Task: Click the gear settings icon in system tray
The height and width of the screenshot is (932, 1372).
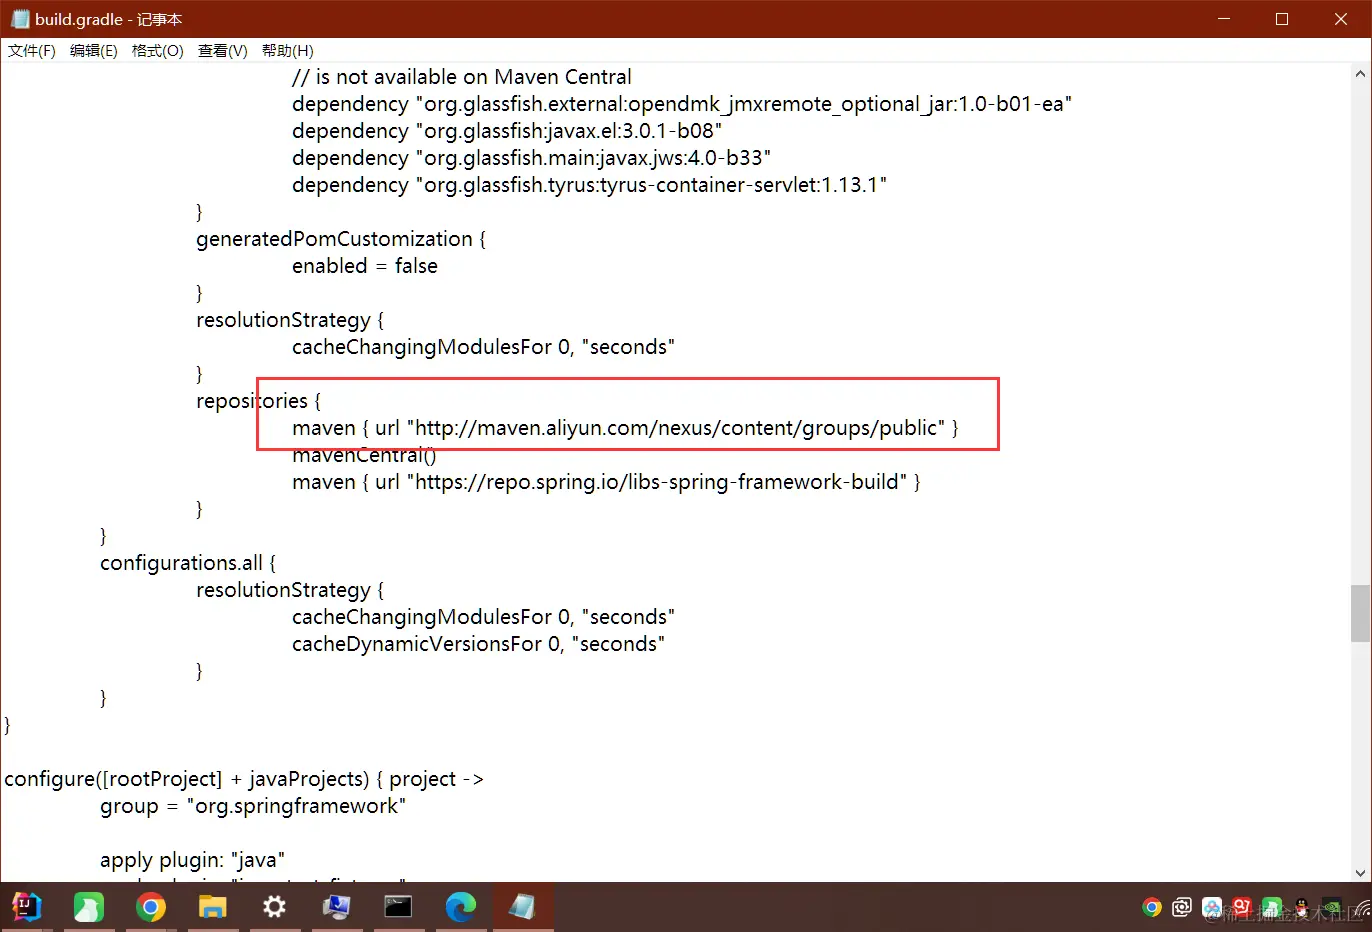Action: (1182, 908)
